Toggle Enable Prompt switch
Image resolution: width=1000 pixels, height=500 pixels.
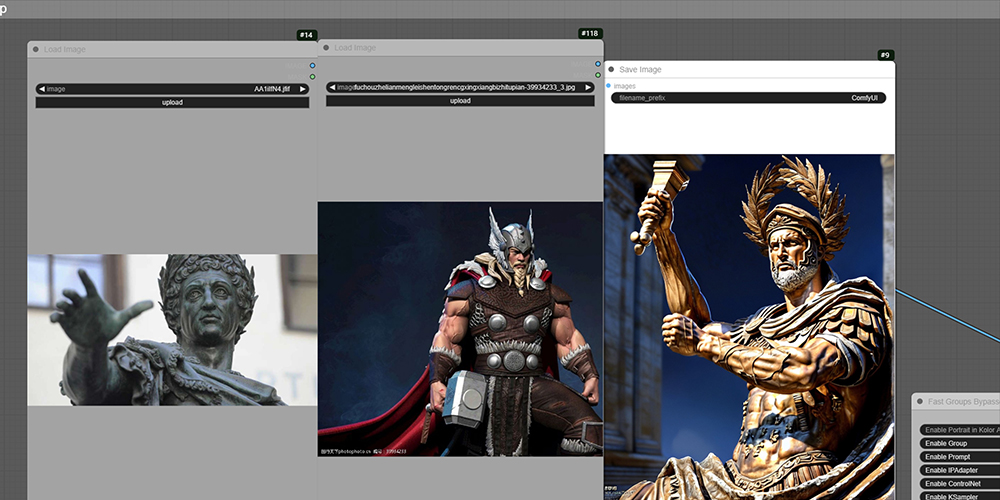coord(960,457)
